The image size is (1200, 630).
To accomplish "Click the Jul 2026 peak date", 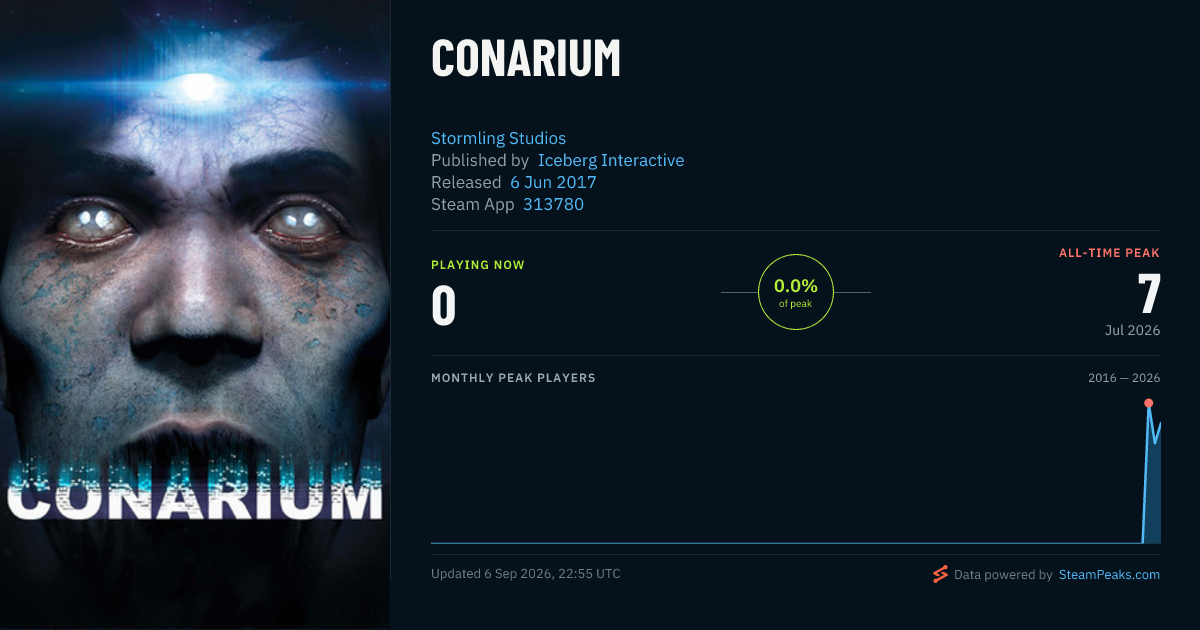I will (1132, 330).
